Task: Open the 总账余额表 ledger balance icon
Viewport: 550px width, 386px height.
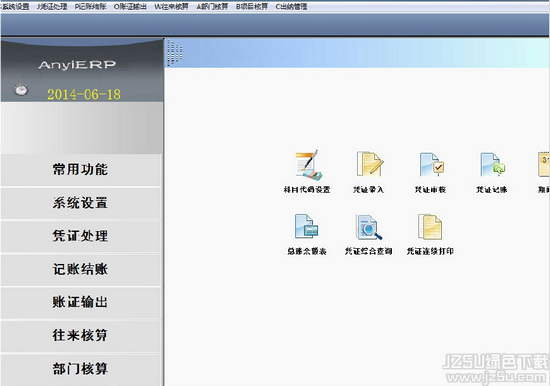Action: pos(307,227)
